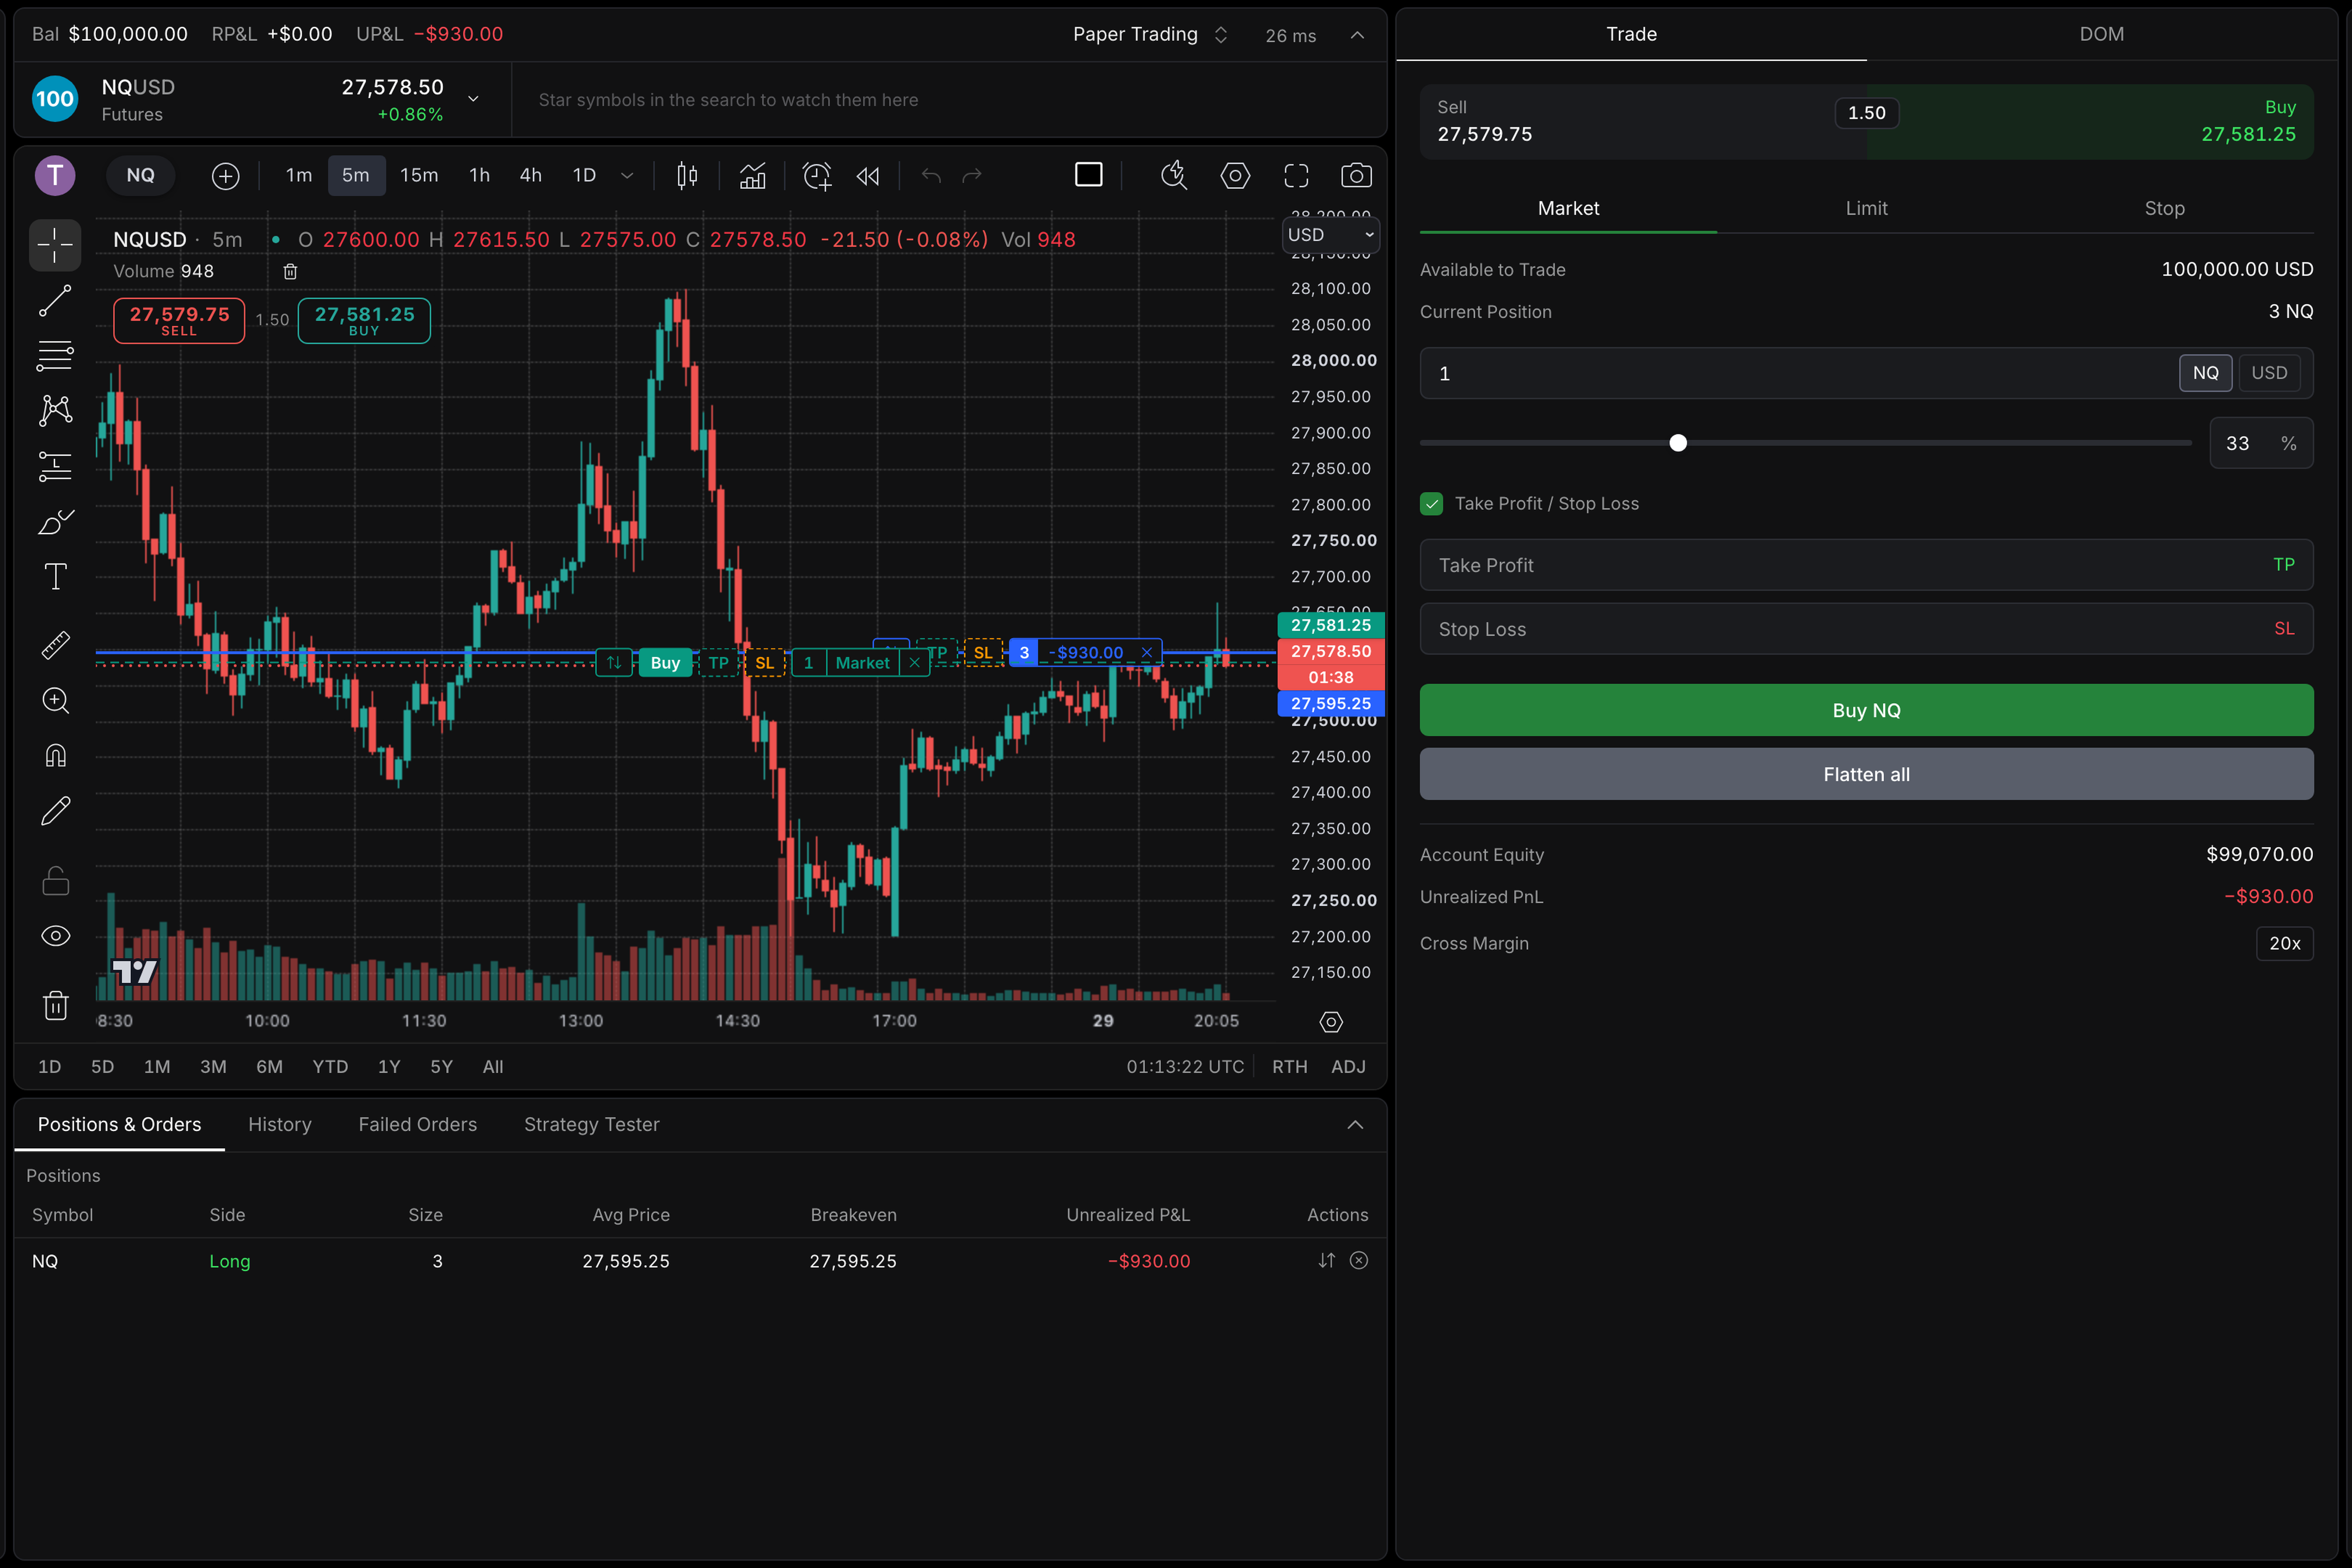Click the bar replay rewind icon
Viewport: 2352px width, 1568px height.
[868, 176]
